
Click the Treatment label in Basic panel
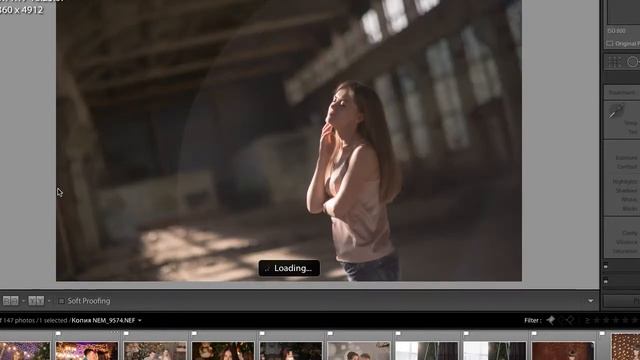coord(622,93)
